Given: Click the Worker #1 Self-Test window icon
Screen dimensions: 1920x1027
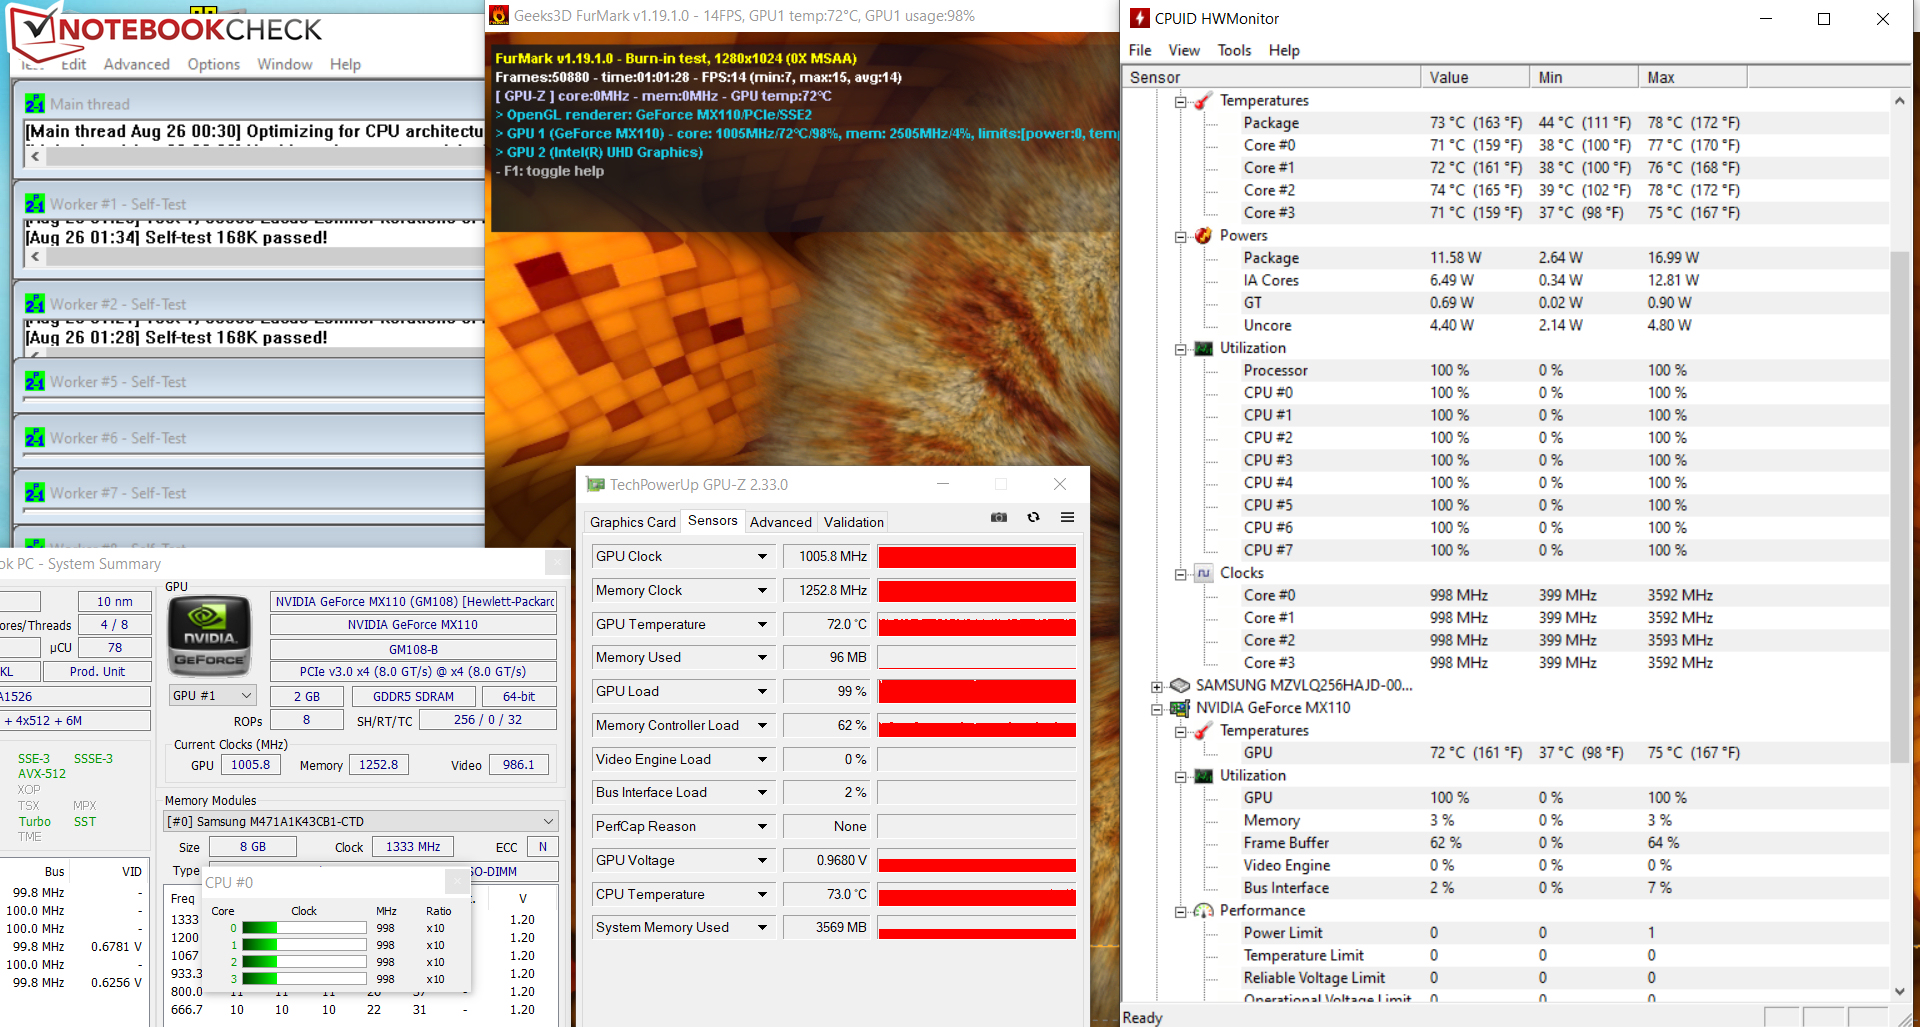Looking at the screenshot, I should pyautogui.click(x=35, y=203).
